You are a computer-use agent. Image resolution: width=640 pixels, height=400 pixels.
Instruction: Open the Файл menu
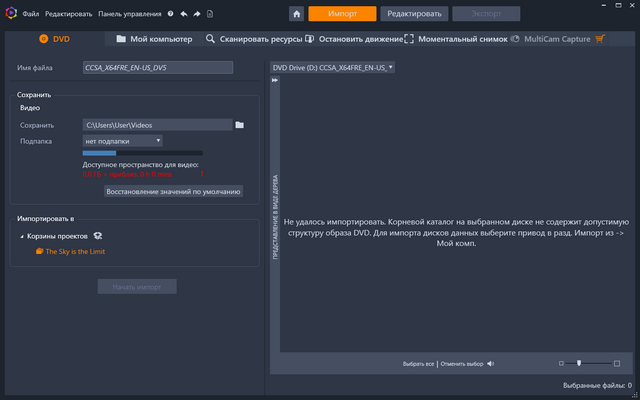(x=30, y=15)
